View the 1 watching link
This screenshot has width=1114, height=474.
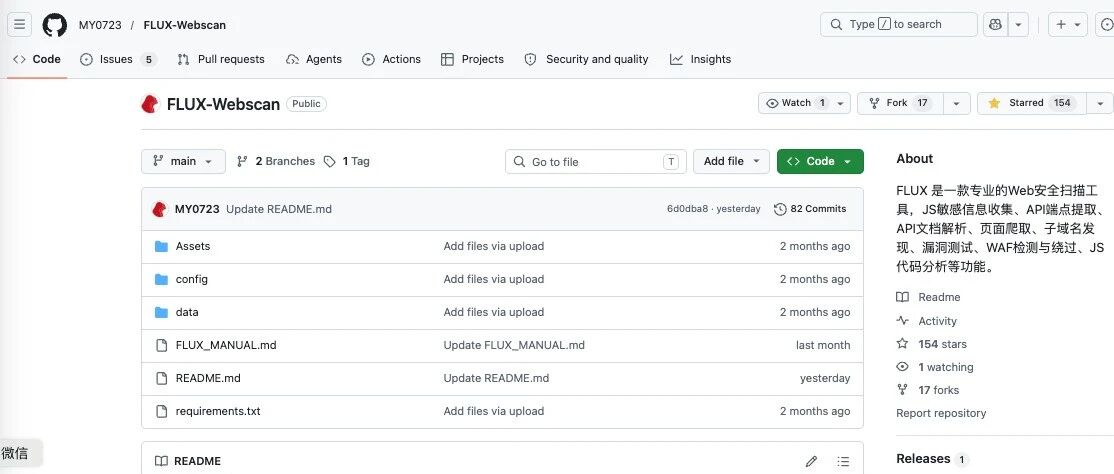coord(935,367)
